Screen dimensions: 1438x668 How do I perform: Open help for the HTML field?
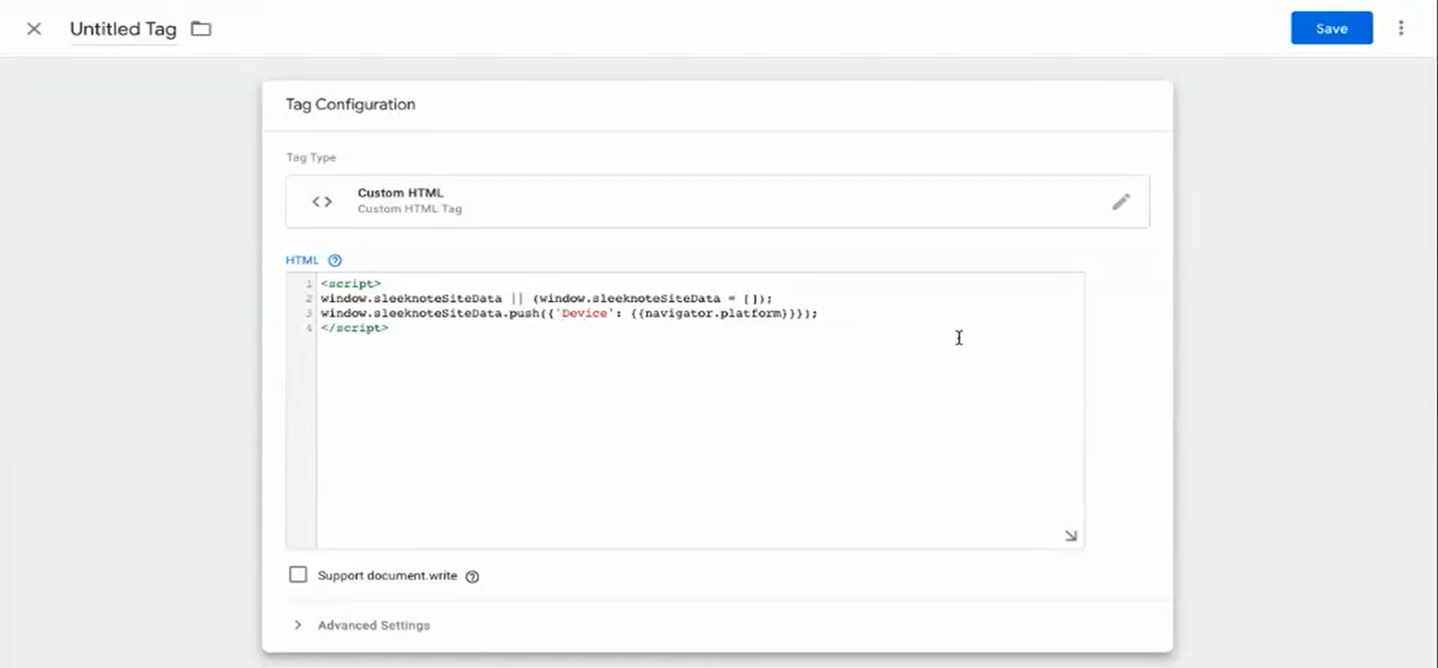[x=335, y=260]
